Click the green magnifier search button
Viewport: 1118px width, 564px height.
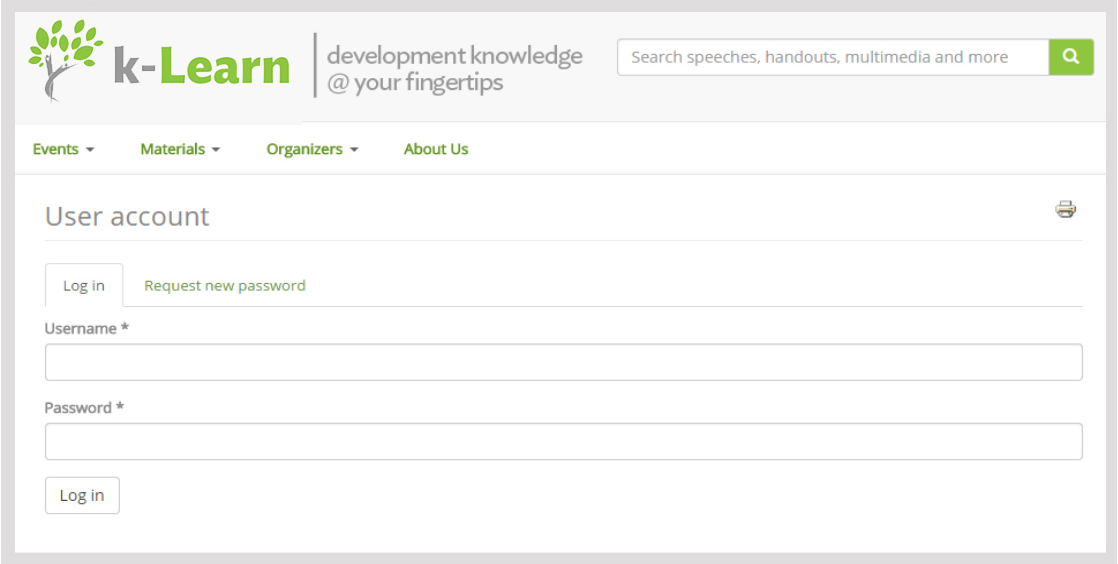[x=1071, y=57]
